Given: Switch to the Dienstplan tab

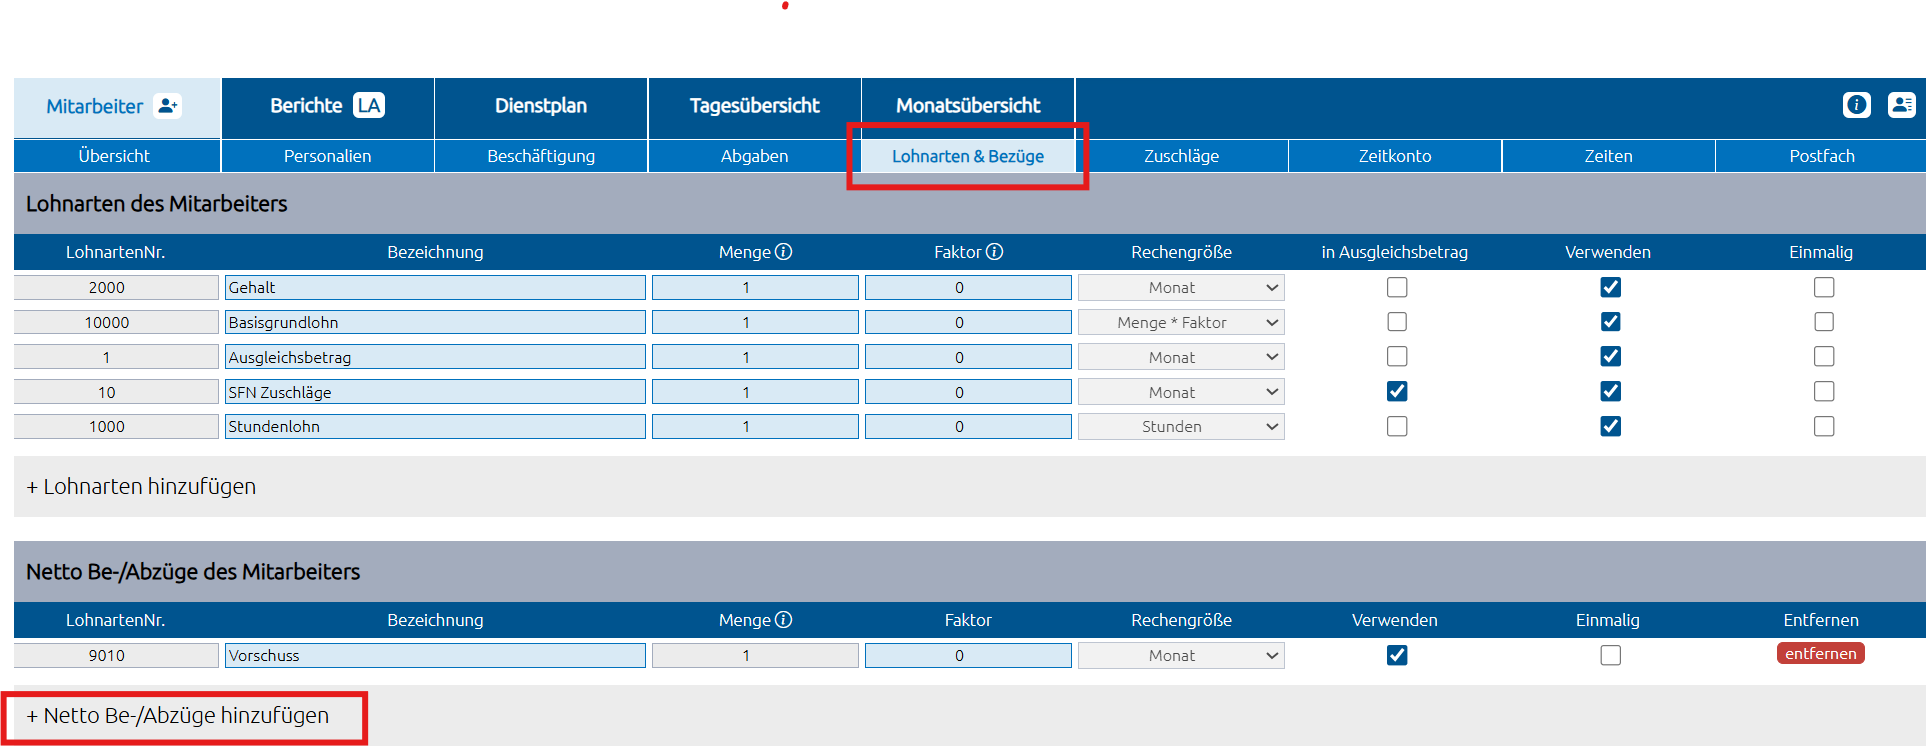Looking at the screenshot, I should pyautogui.click(x=541, y=106).
